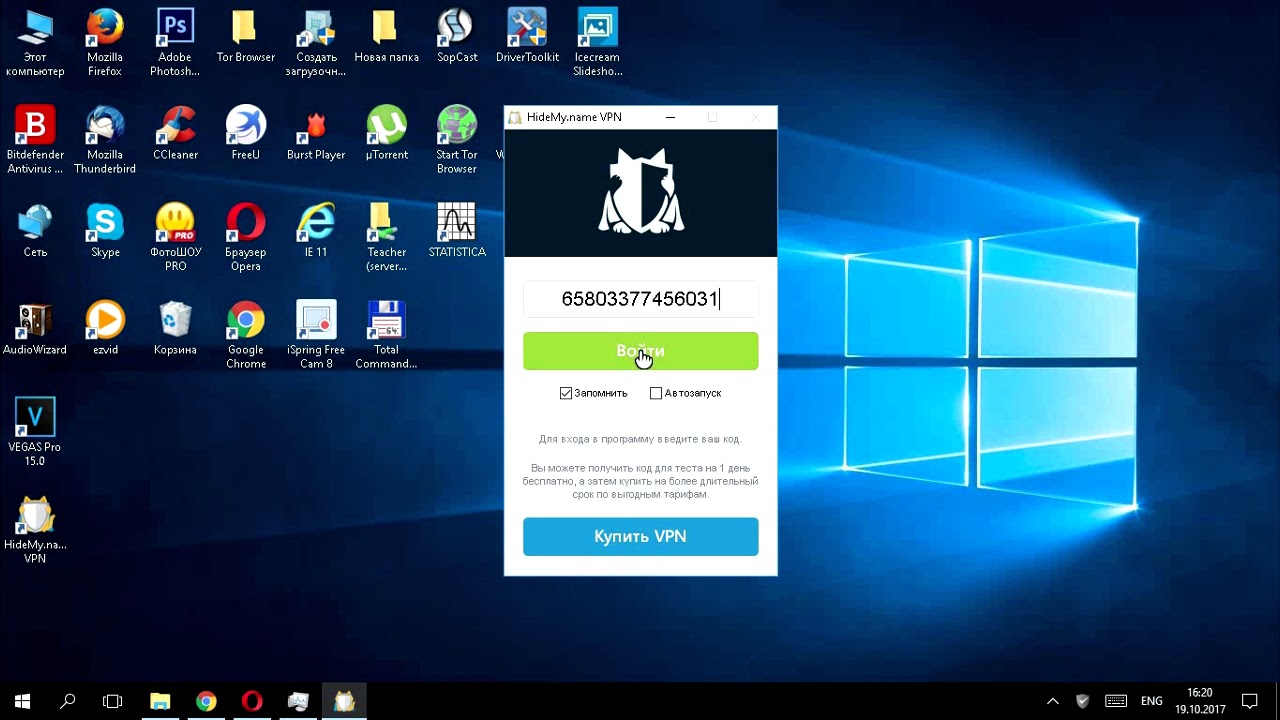Open Task View on the taskbar
This screenshot has height=720, width=1280.
[x=113, y=701]
